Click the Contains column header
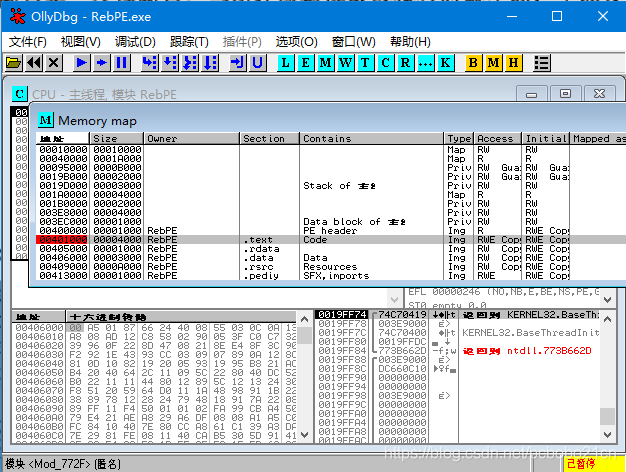The image size is (626, 472). 371,139
